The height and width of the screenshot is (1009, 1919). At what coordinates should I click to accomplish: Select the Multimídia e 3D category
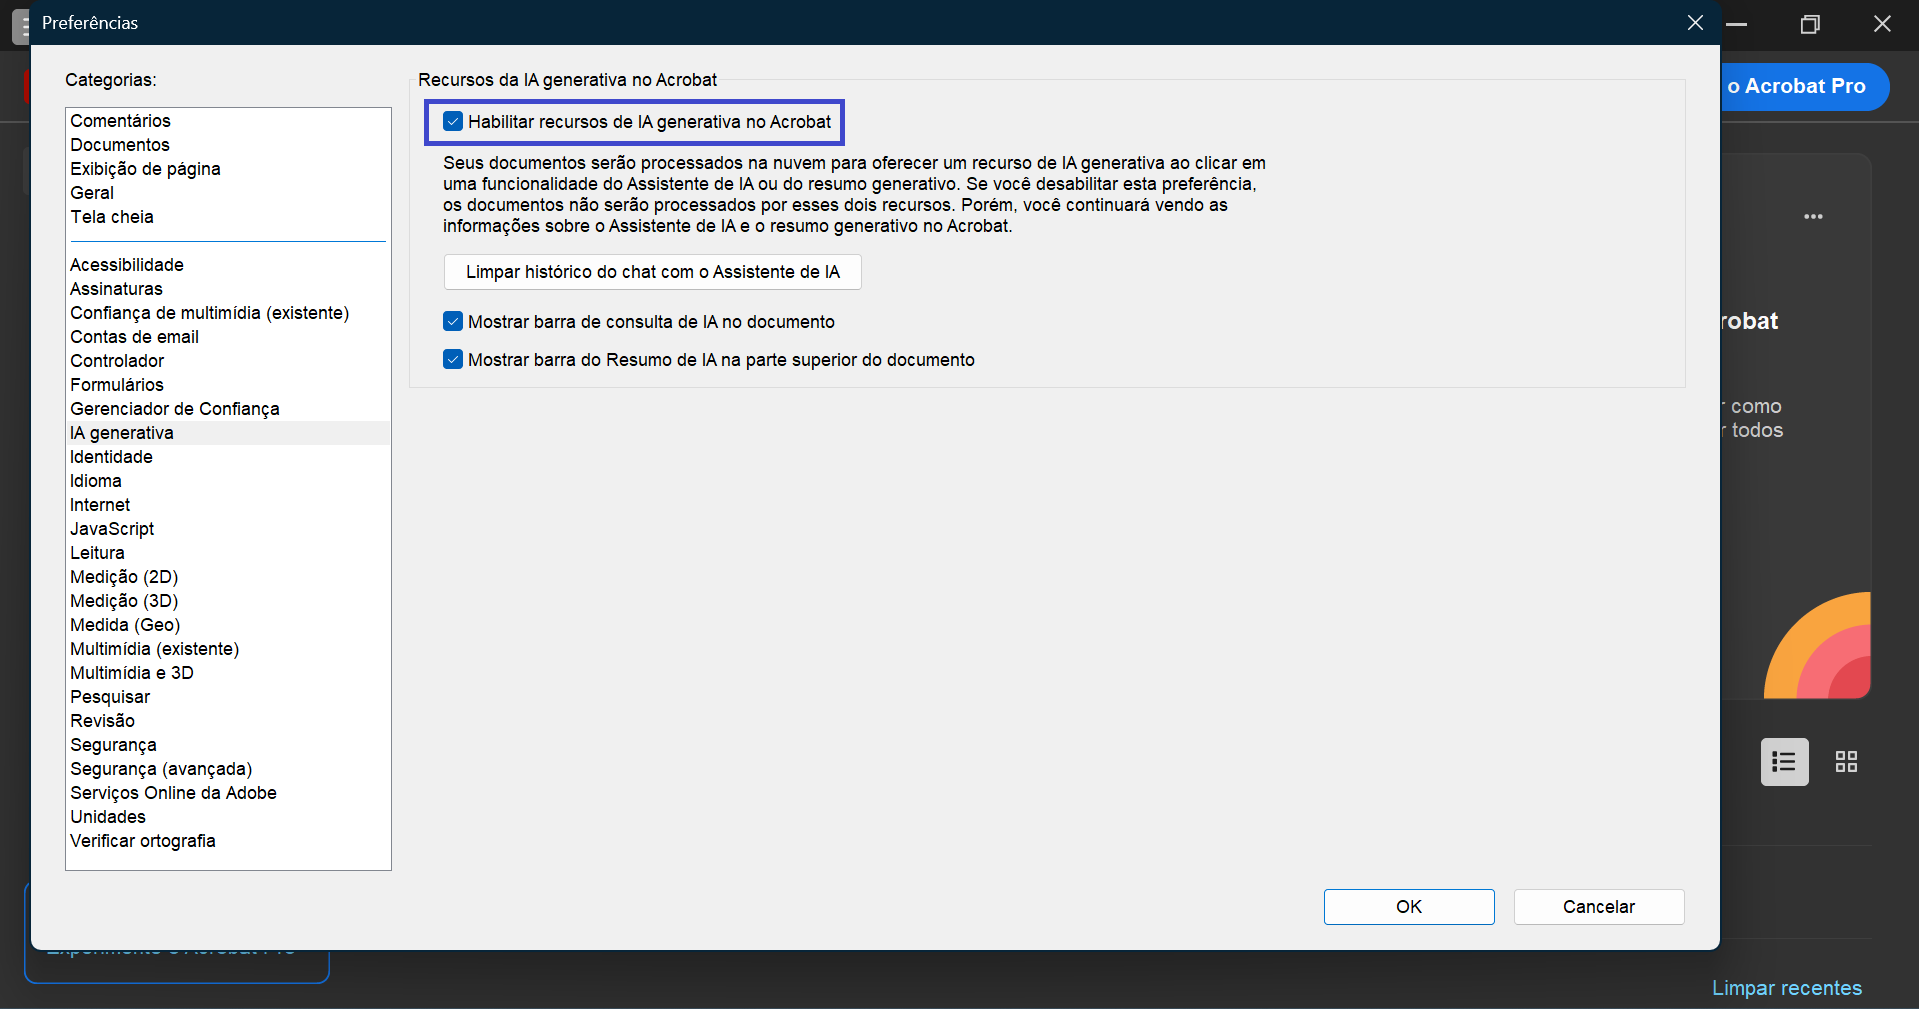pyautogui.click(x=228, y=673)
